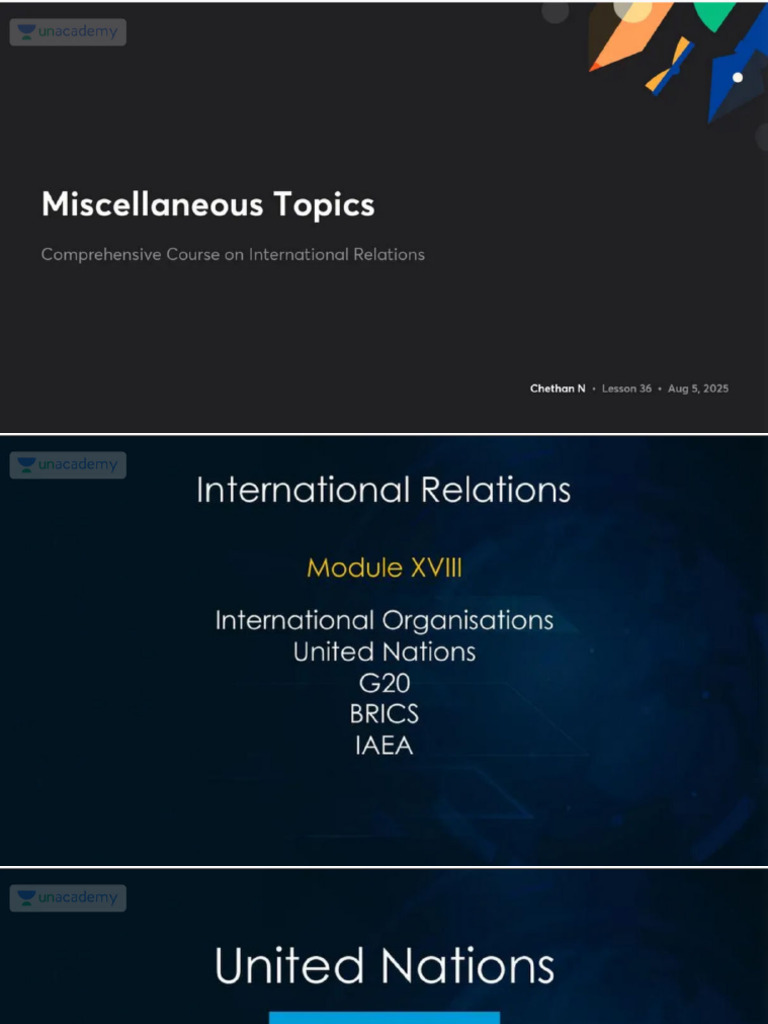Click the 'G20' line
Viewport: 768px width, 1024px height.
[x=384, y=683]
